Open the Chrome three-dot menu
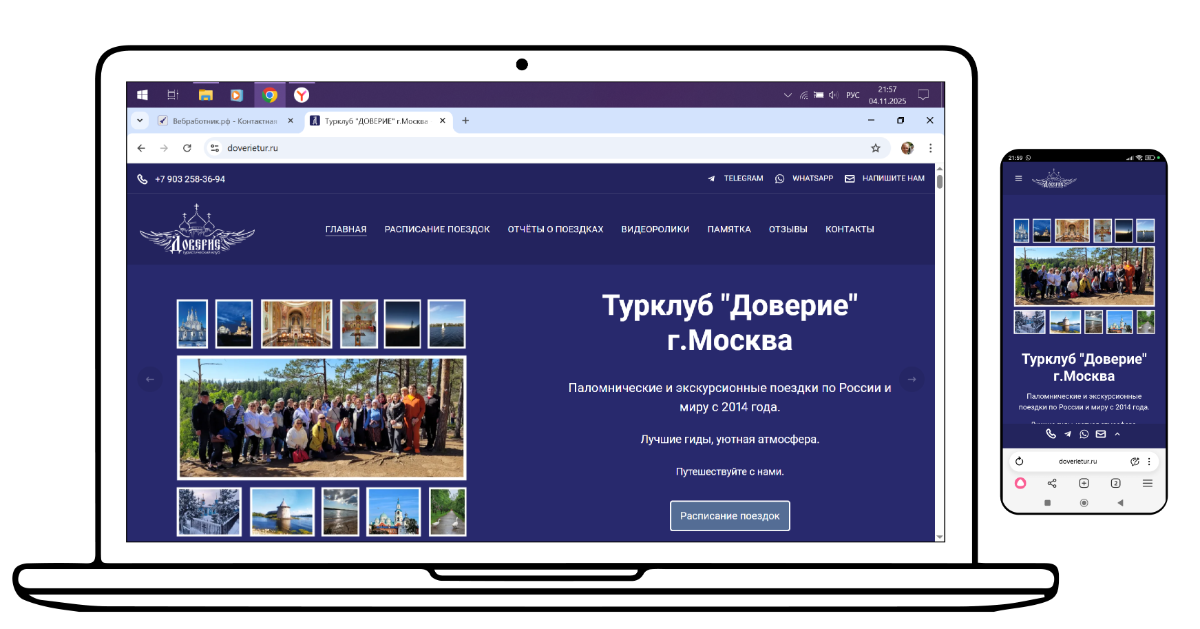 coord(930,148)
